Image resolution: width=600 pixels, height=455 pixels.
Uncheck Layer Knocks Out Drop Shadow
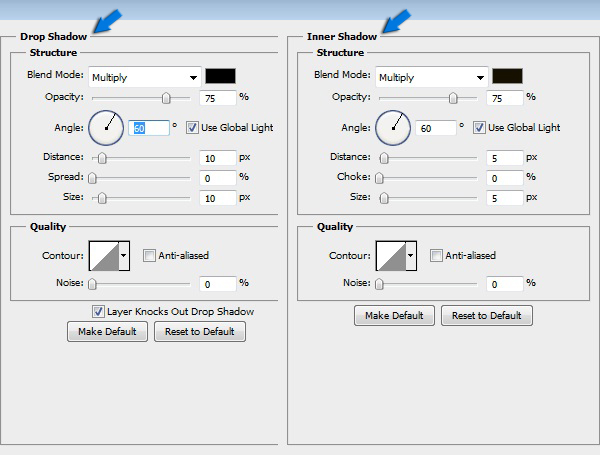pos(98,311)
